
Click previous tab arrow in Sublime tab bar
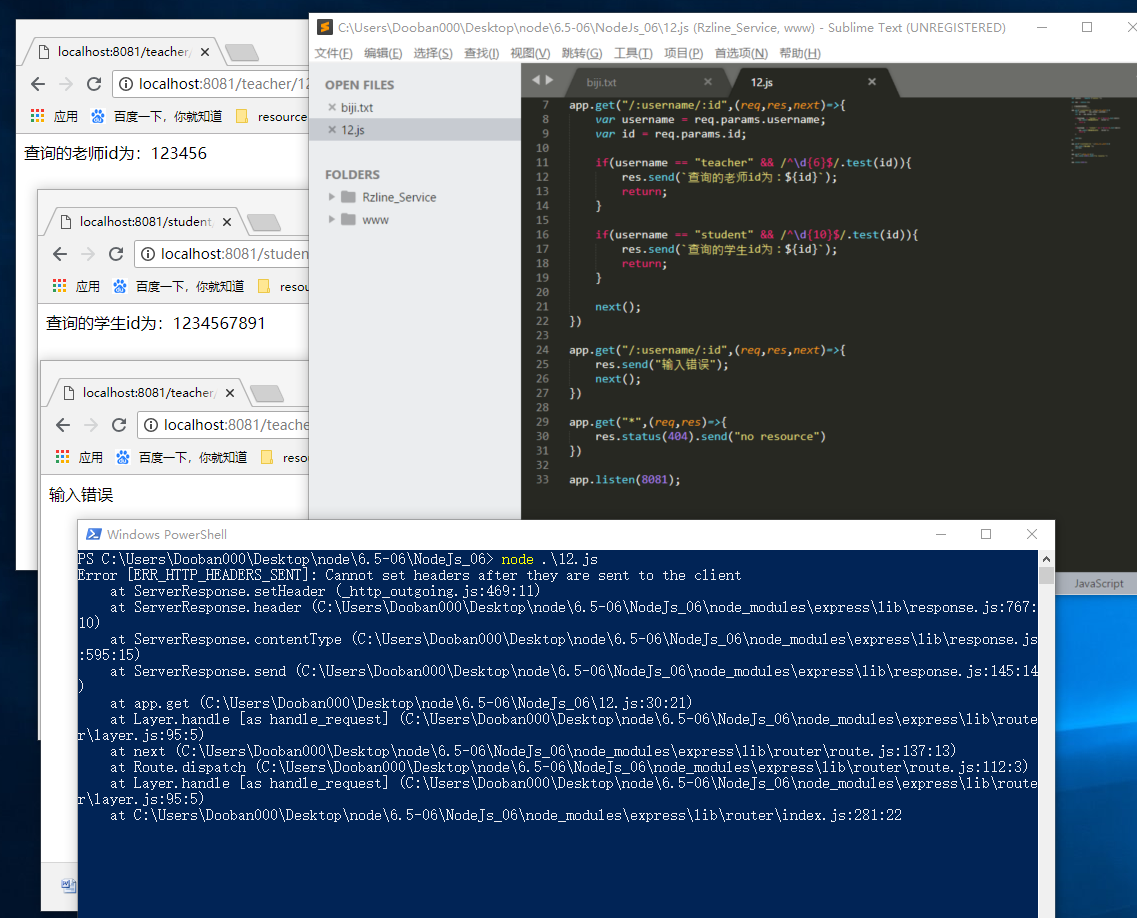[536, 80]
